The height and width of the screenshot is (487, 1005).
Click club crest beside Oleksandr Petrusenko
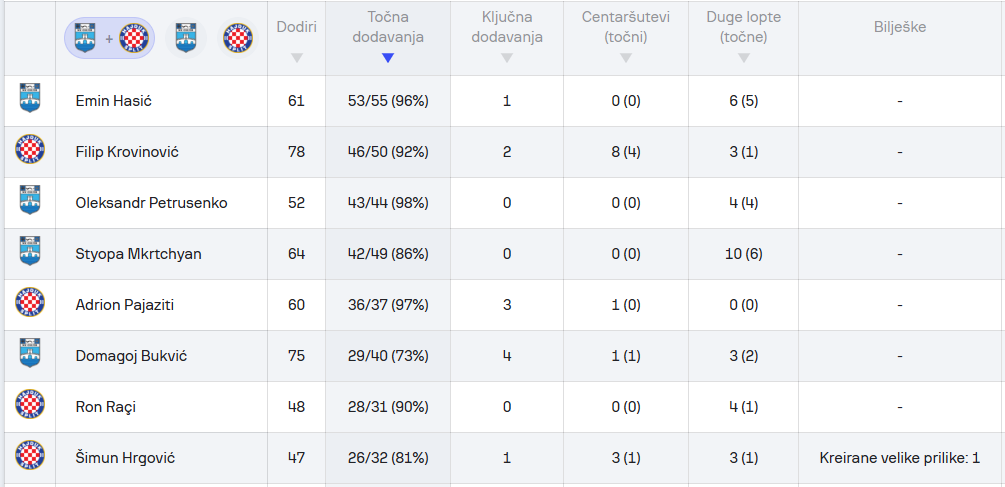(30, 200)
